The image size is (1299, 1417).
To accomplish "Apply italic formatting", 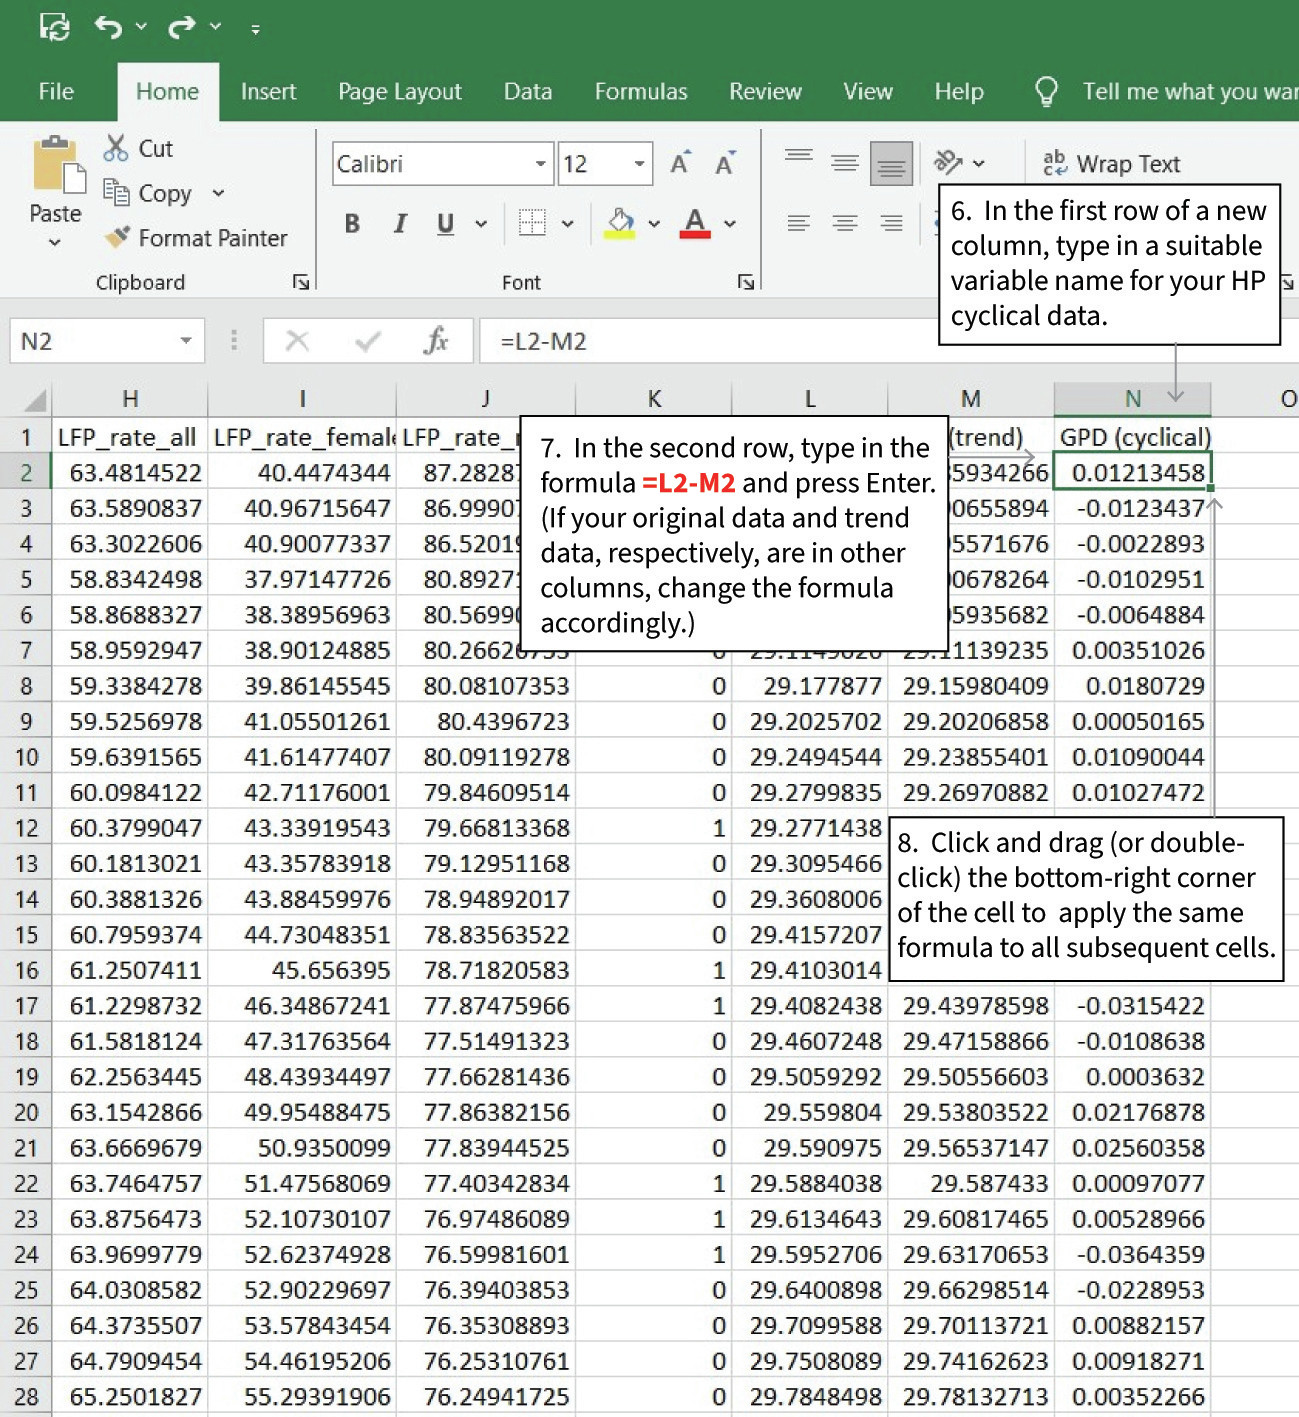I will (399, 223).
